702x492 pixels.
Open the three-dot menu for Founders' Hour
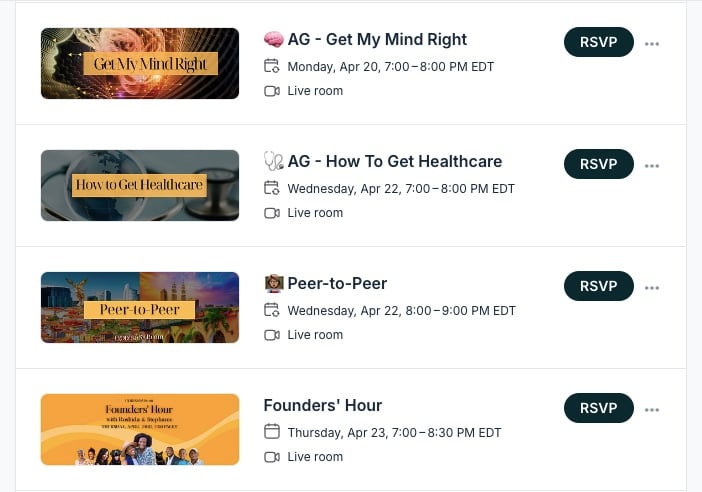coord(652,410)
